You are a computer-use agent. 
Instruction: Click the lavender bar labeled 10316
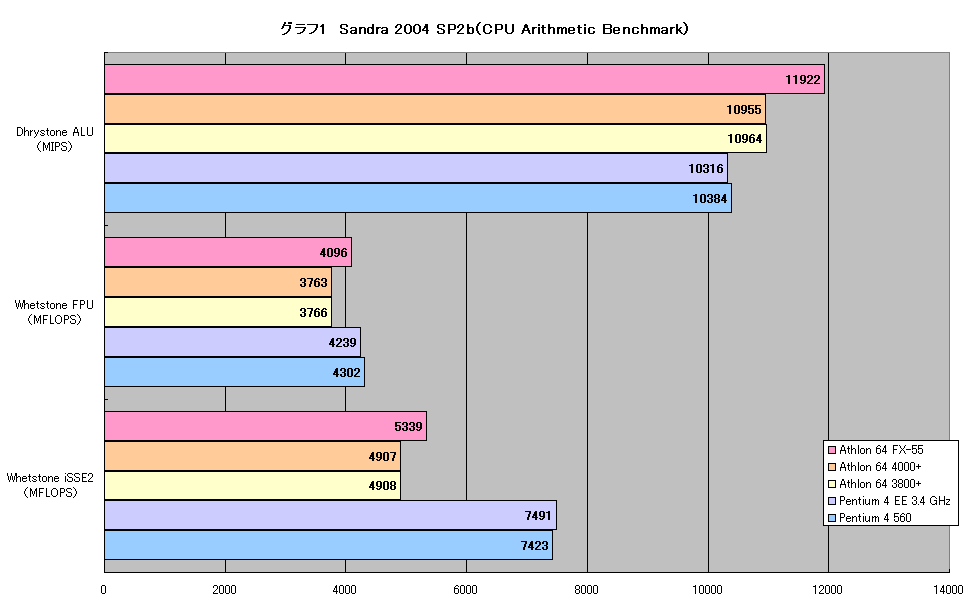pyautogui.click(x=416, y=168)
